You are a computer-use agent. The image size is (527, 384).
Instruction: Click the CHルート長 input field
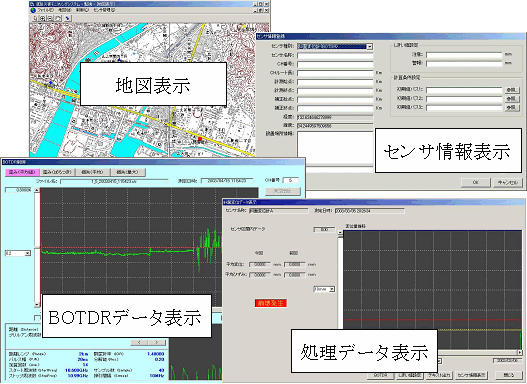point(335,73)
